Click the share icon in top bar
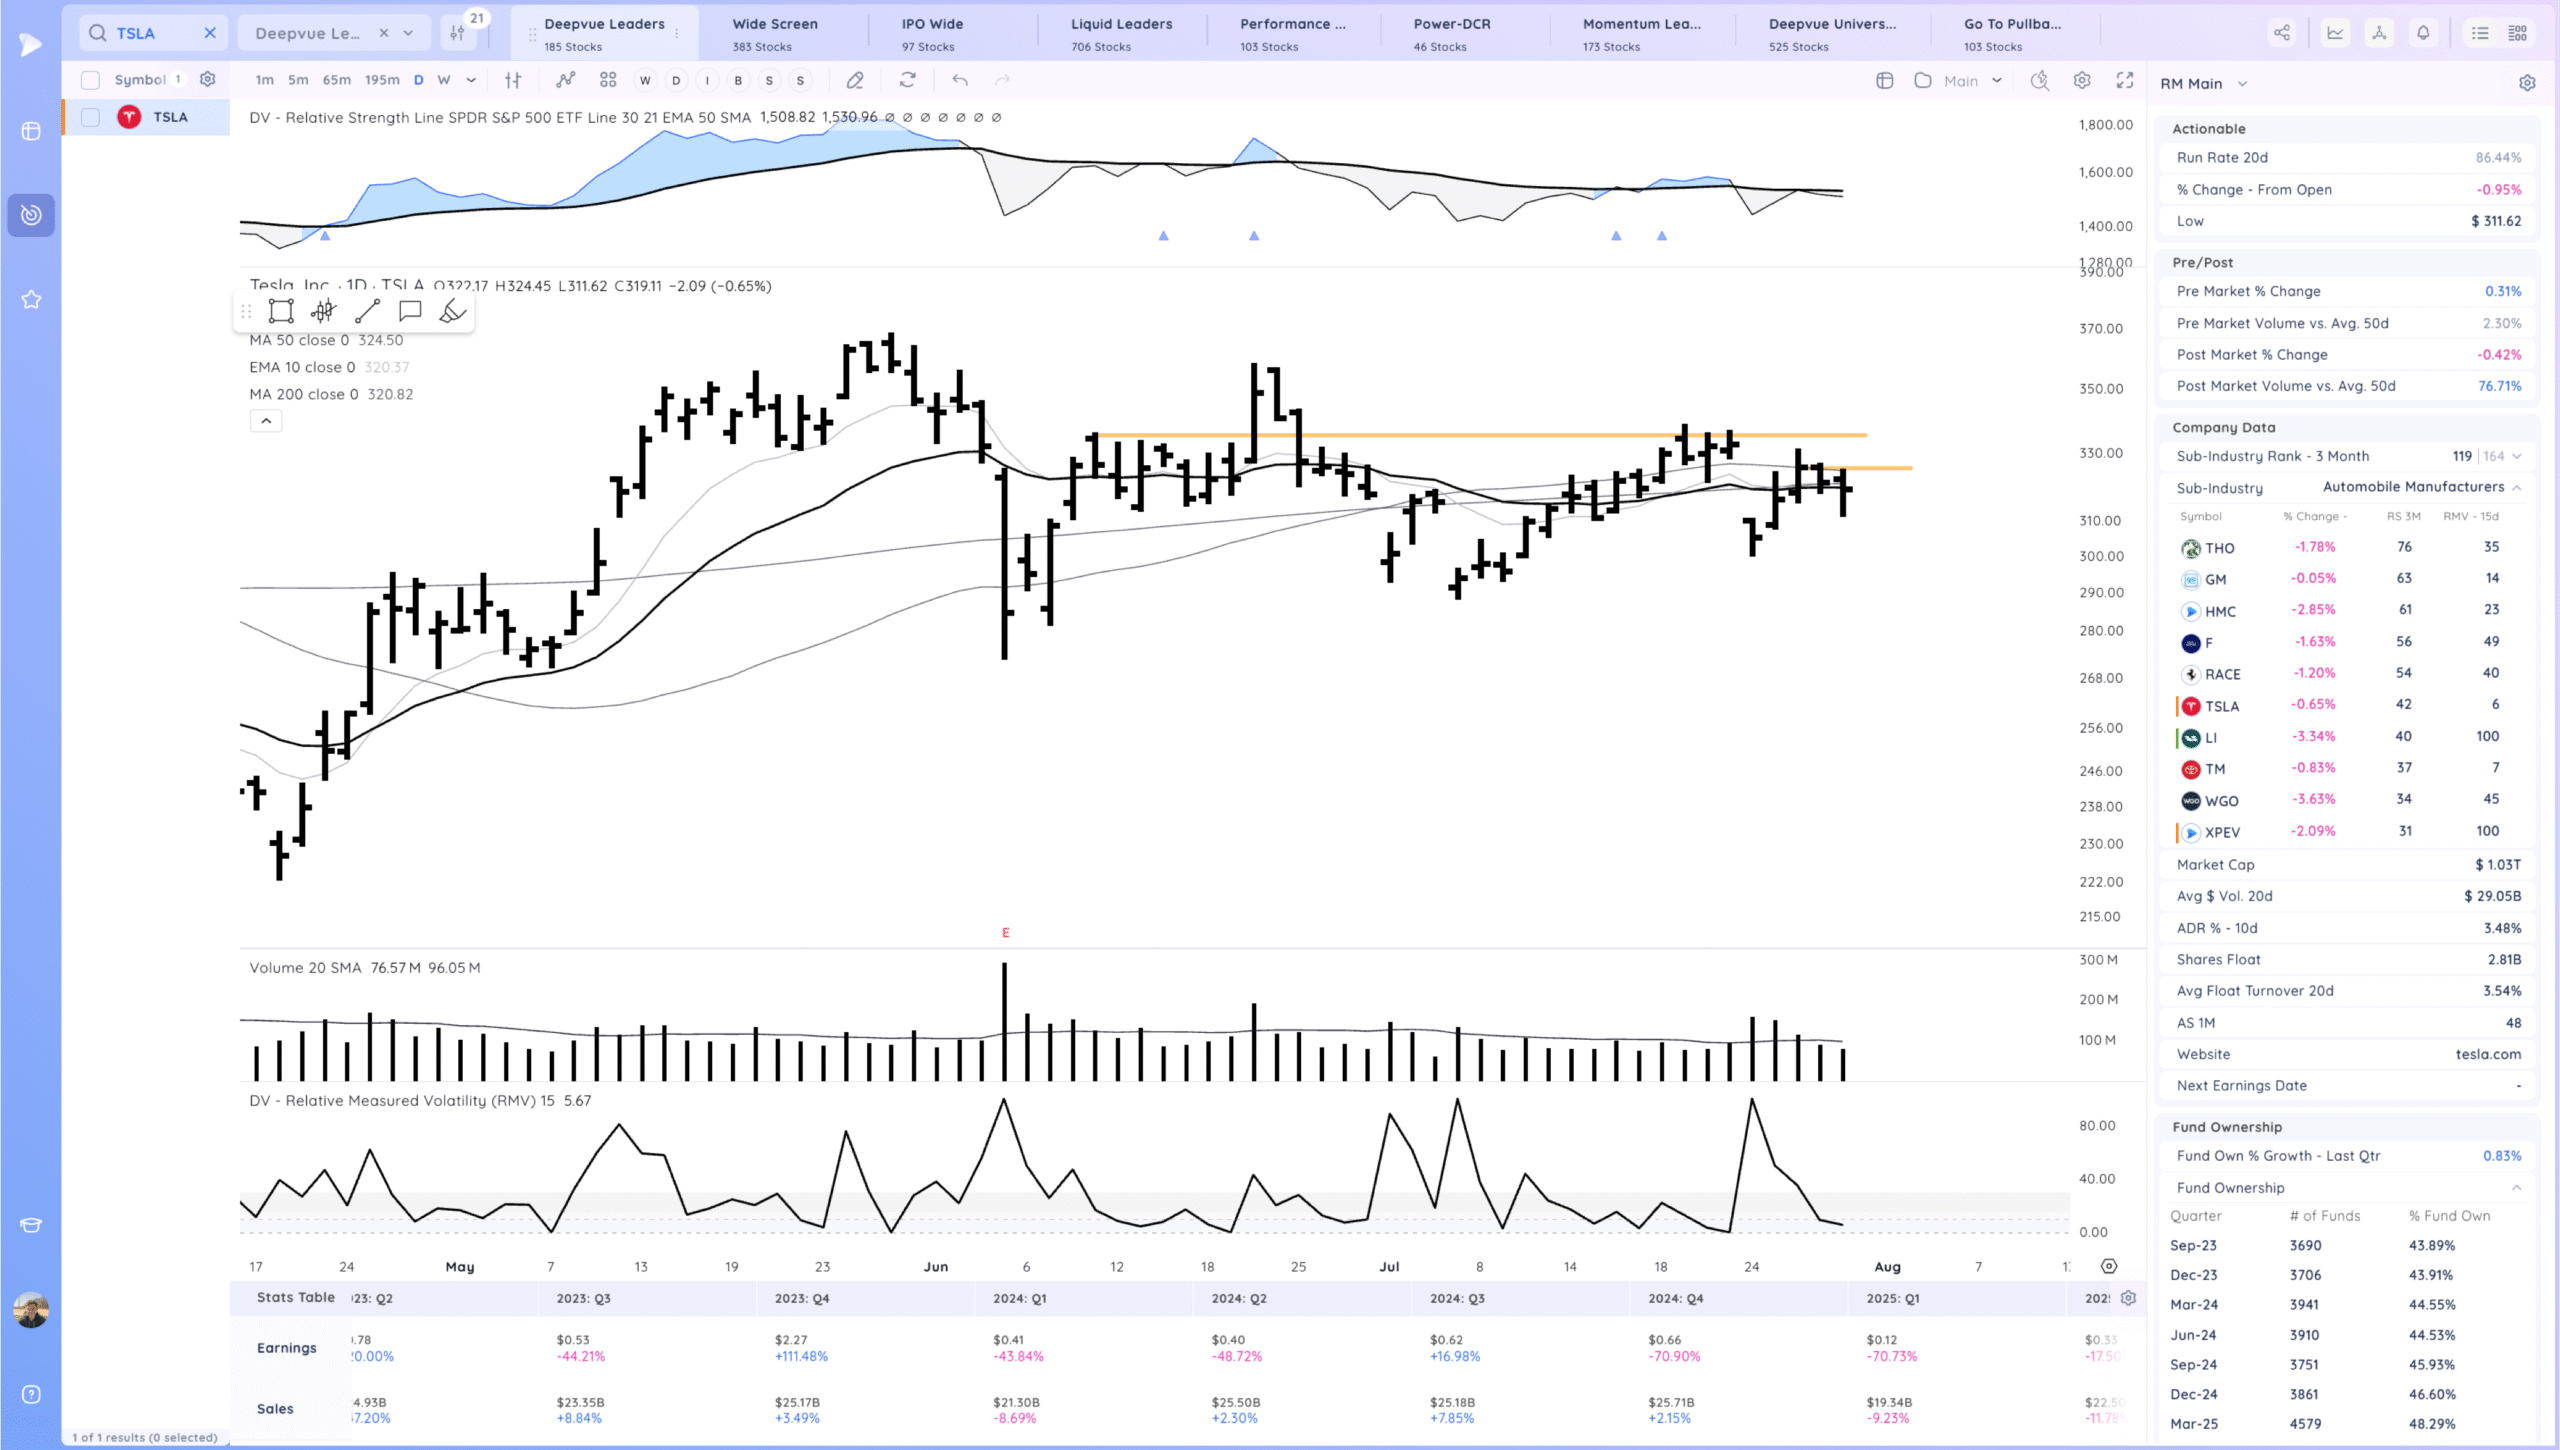The height and width of the screenshot is (1450, 2560). 2282,33
